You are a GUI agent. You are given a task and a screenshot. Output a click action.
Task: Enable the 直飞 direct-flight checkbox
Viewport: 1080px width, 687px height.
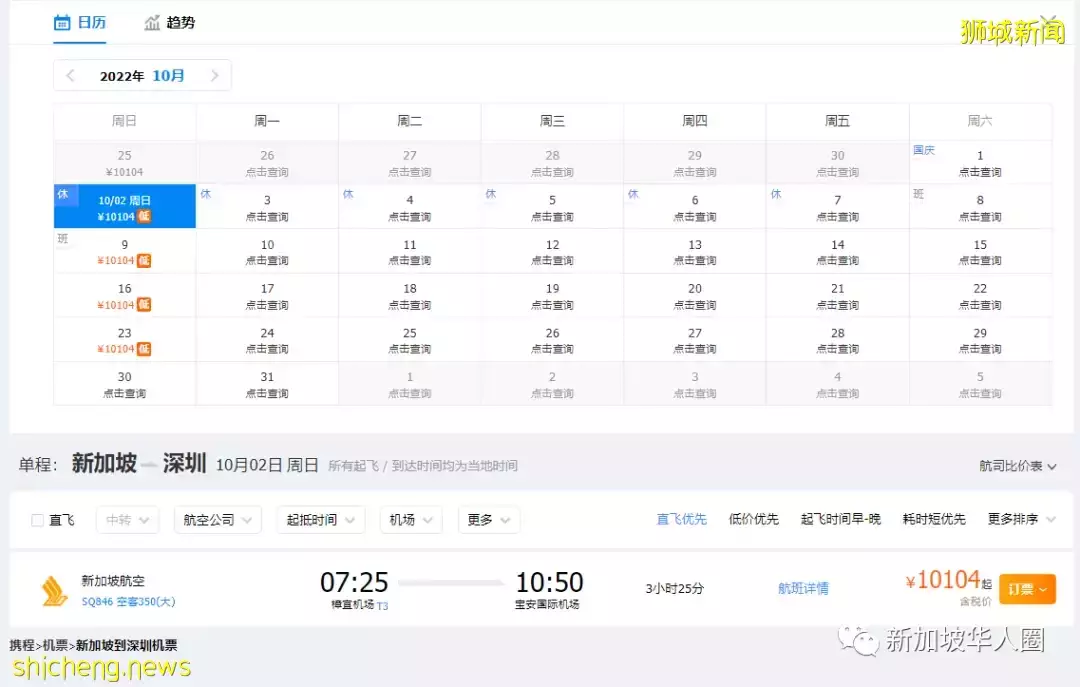35,520
